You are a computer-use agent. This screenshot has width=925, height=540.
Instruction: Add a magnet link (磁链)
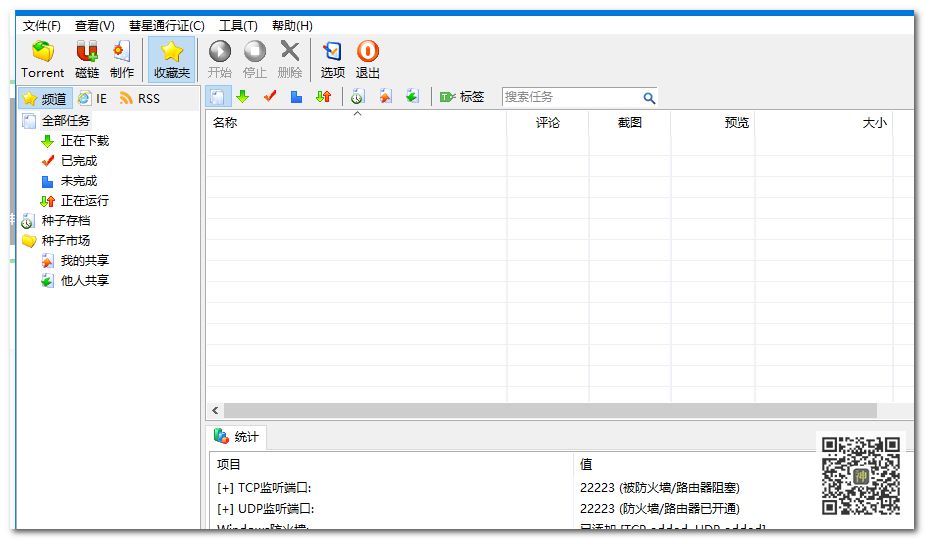(87, 59)
